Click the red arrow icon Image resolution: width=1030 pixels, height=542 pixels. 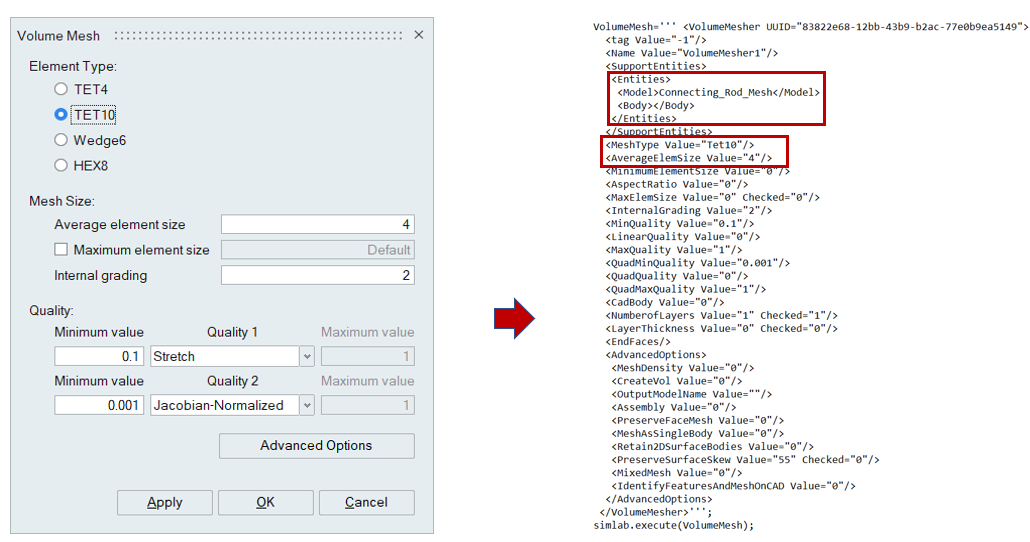(515, 318)
